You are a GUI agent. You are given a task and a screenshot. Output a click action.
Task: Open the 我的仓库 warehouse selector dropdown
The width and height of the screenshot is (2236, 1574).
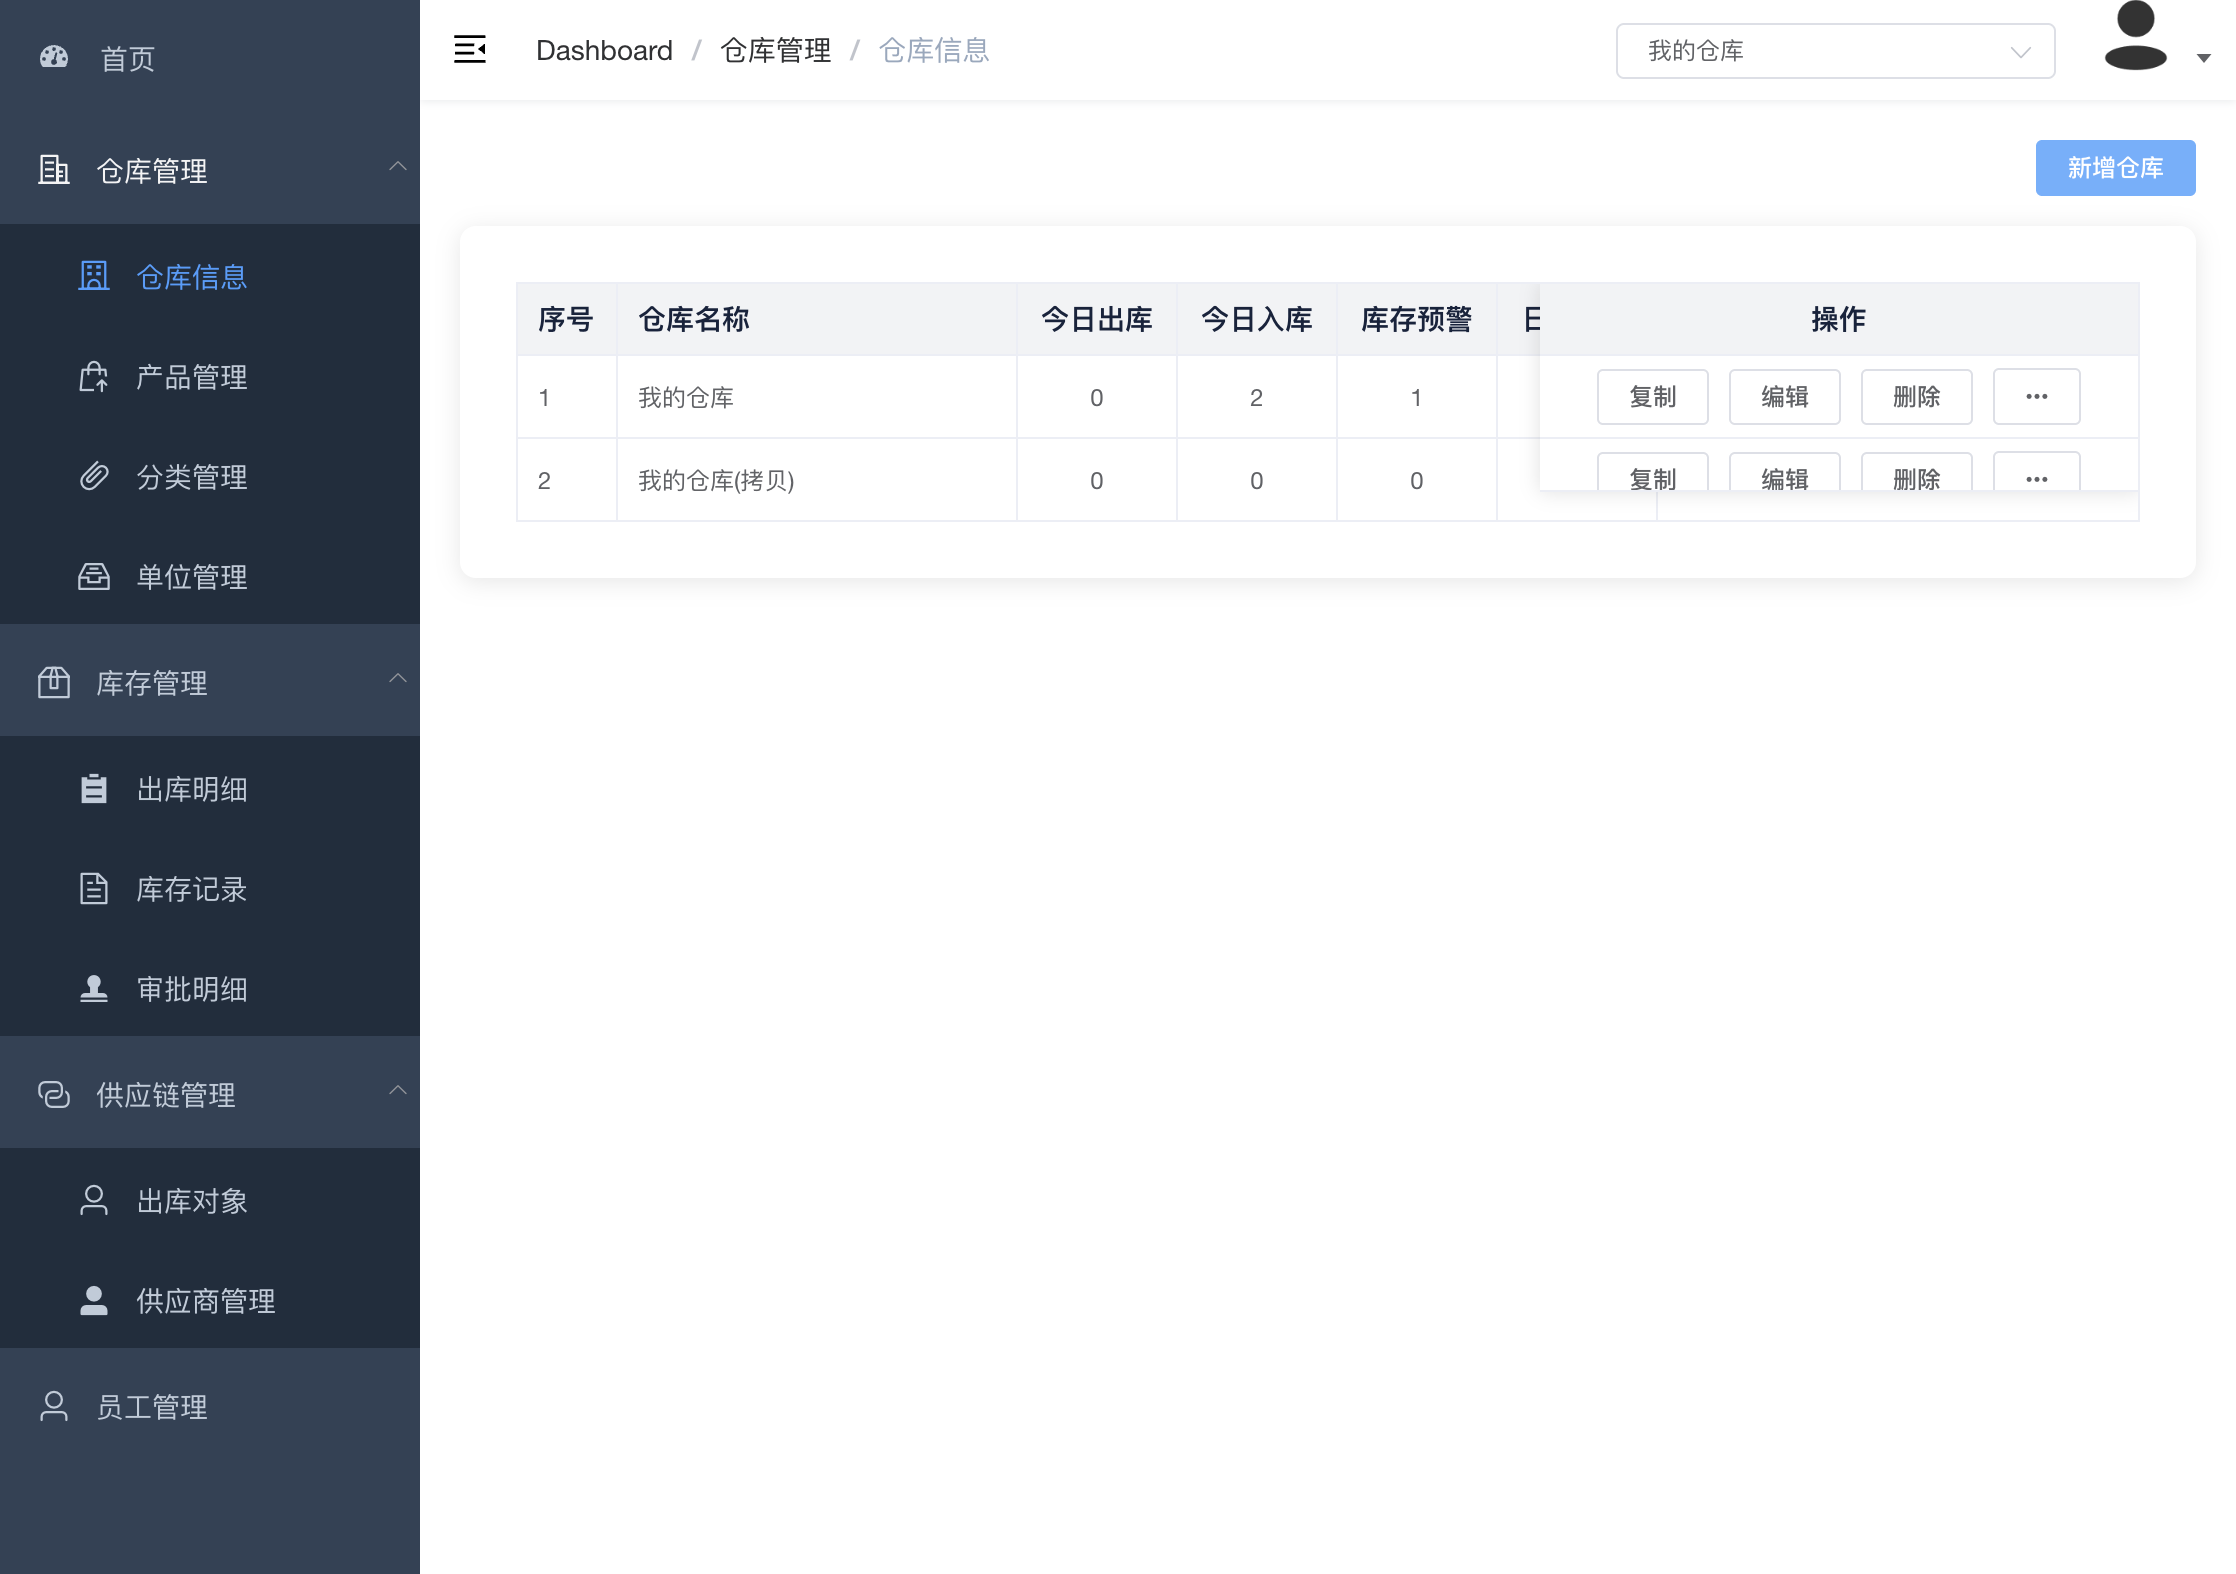click(1835, 51)
